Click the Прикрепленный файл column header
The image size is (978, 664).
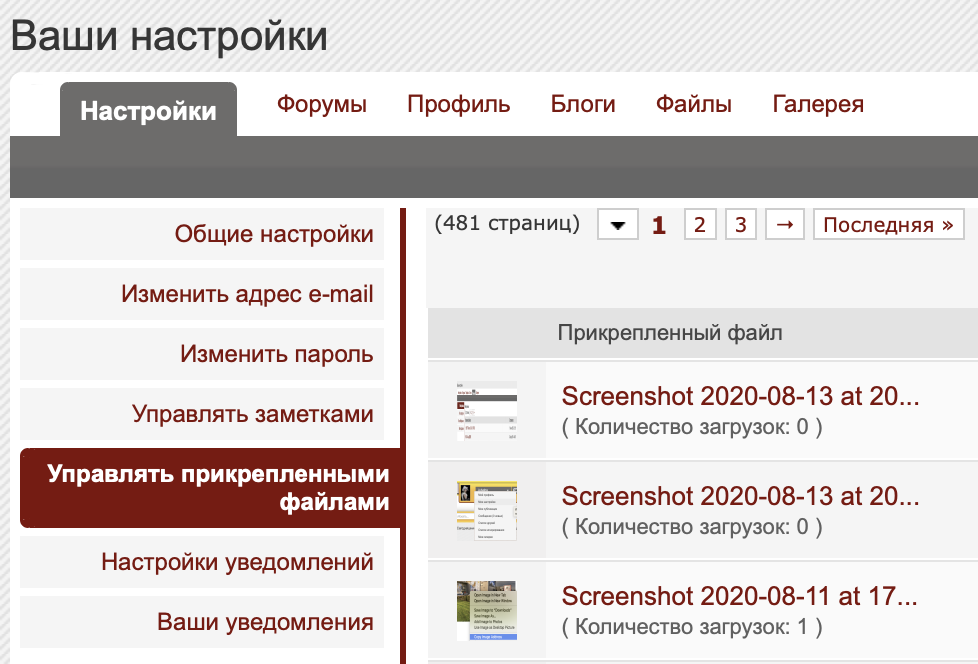point(670,333)
